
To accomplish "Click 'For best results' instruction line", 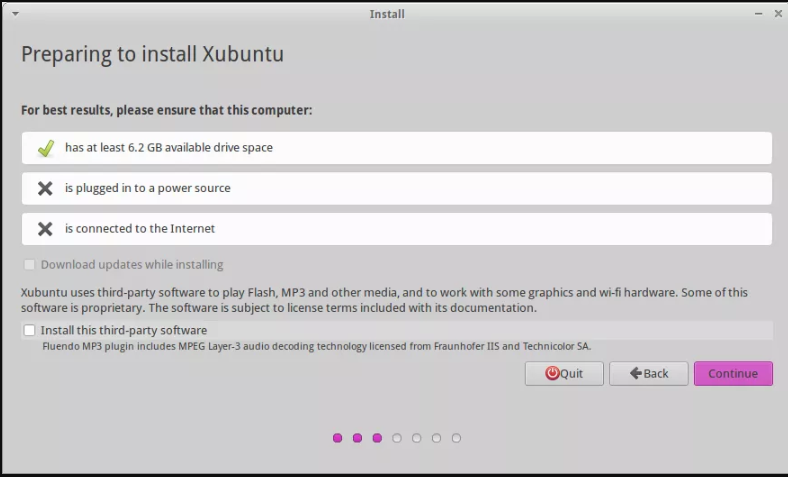I will point(166,111).
